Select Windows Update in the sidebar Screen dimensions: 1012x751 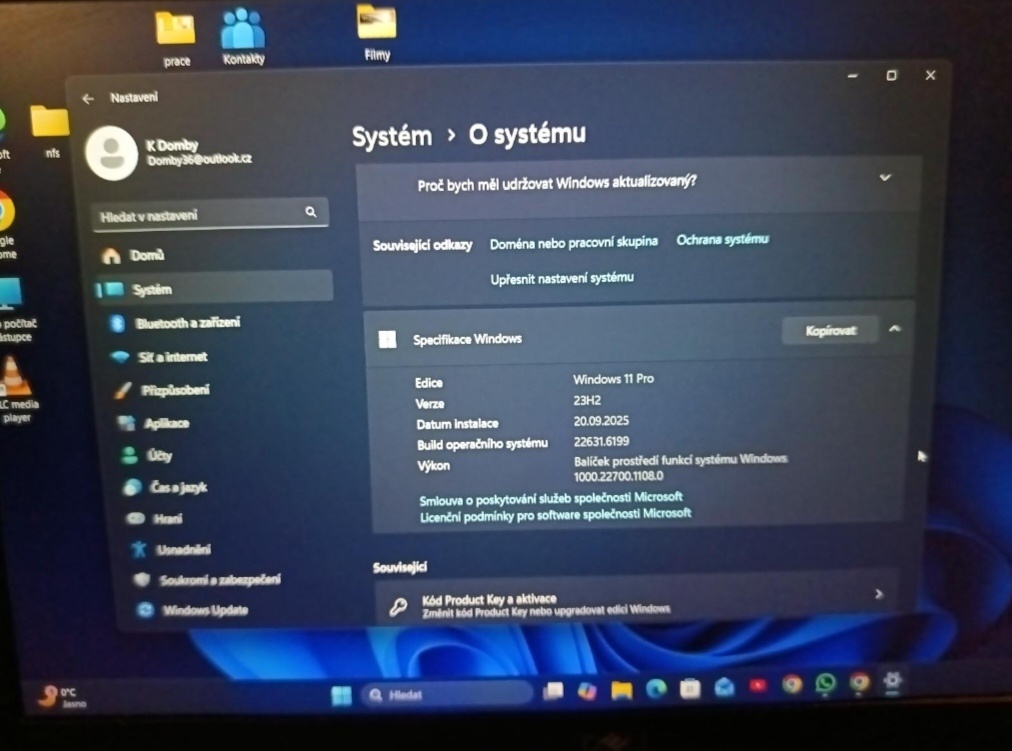click(205, 610)
